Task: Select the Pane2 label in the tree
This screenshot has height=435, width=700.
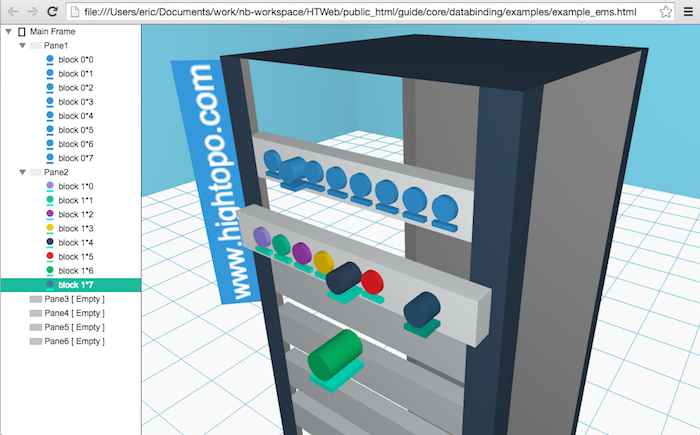Action: pyautogui.click(x=56, y=172)
